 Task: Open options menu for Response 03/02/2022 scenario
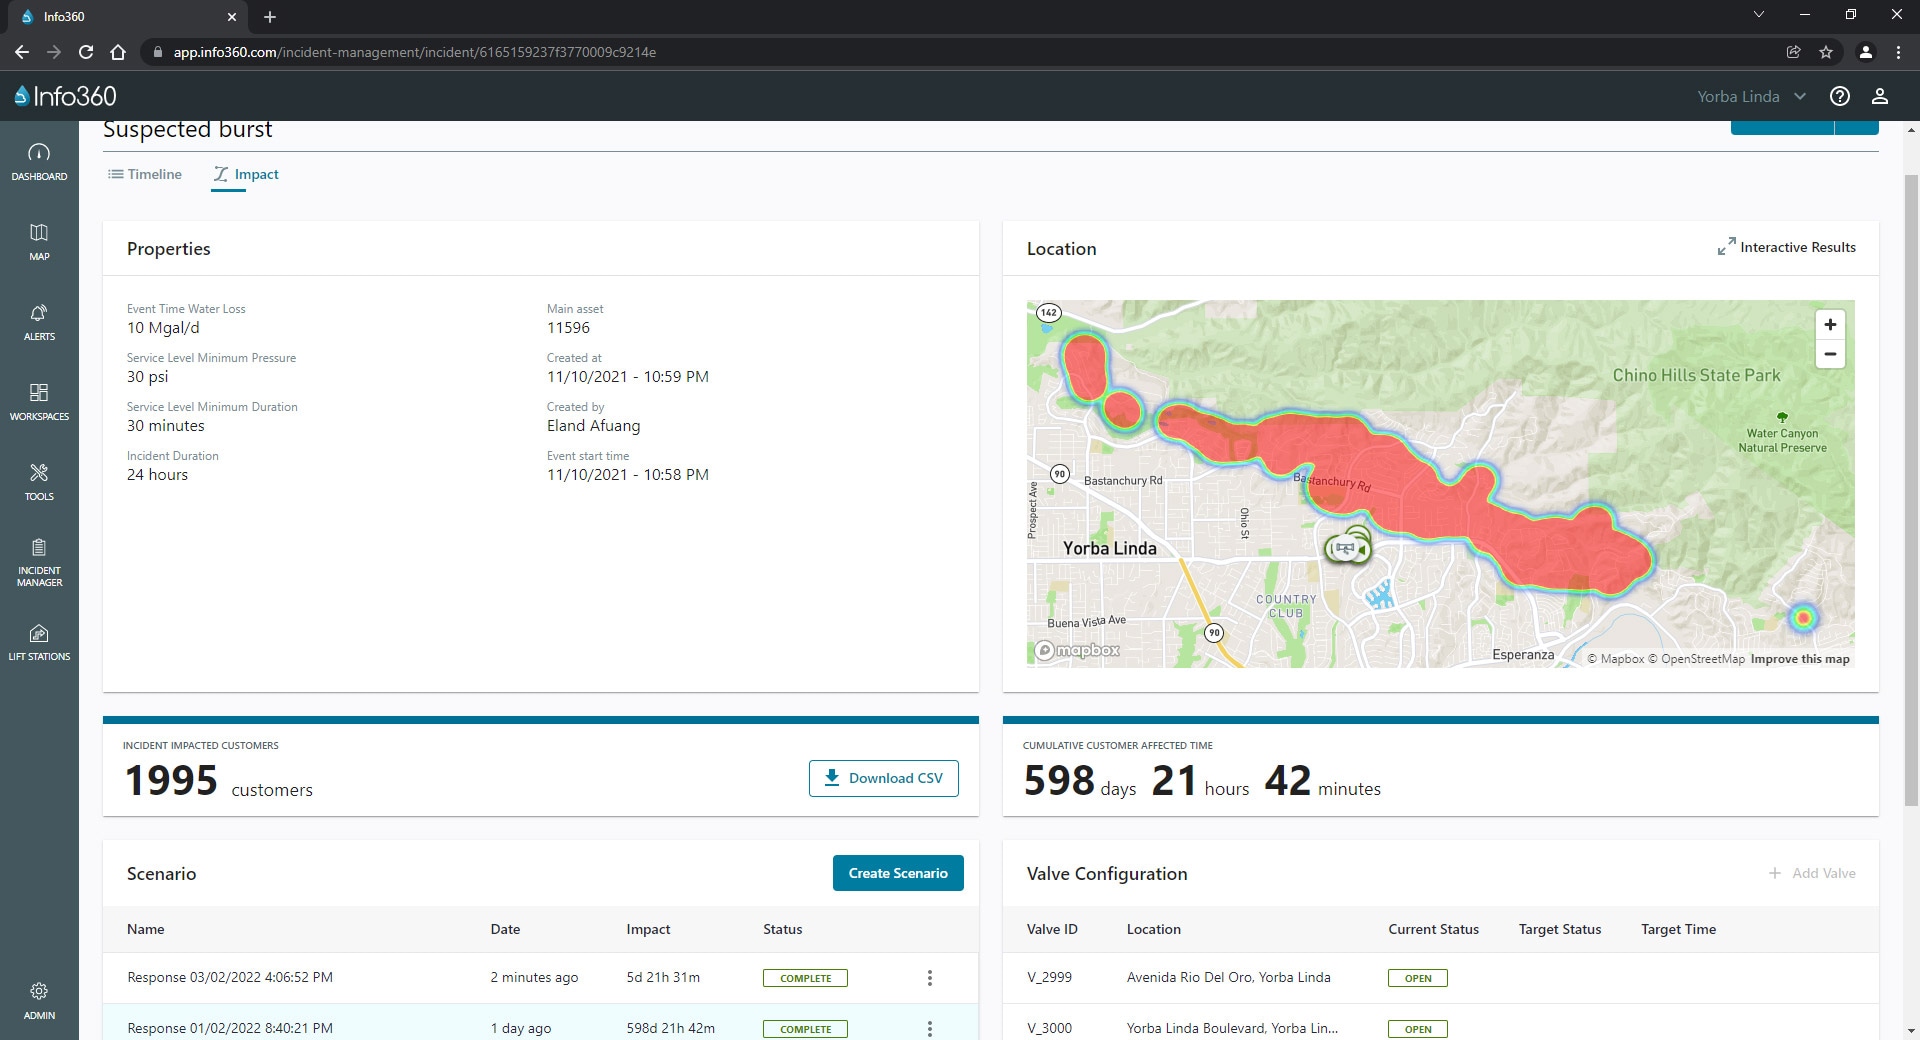tap(929, 978)
